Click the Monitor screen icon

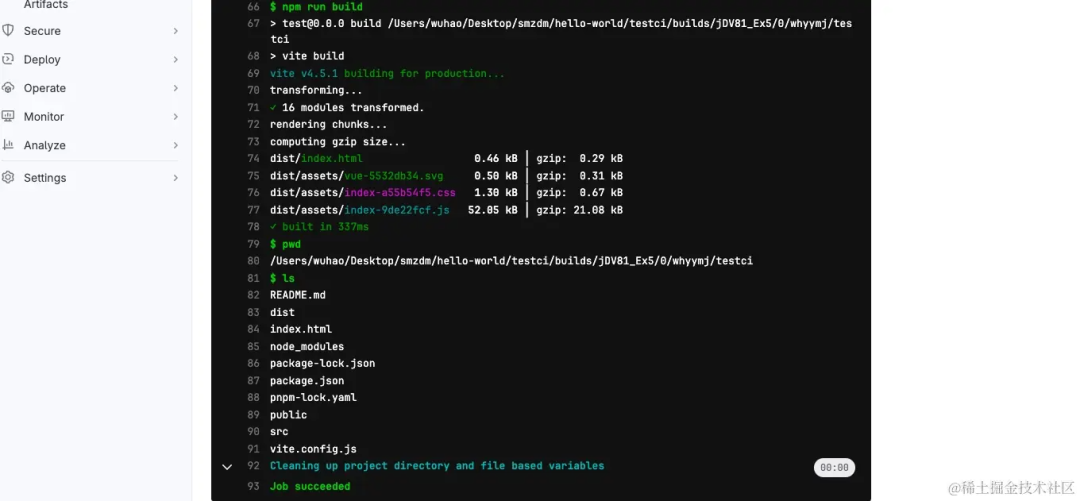pyautogui.click(x=8, y=116)
